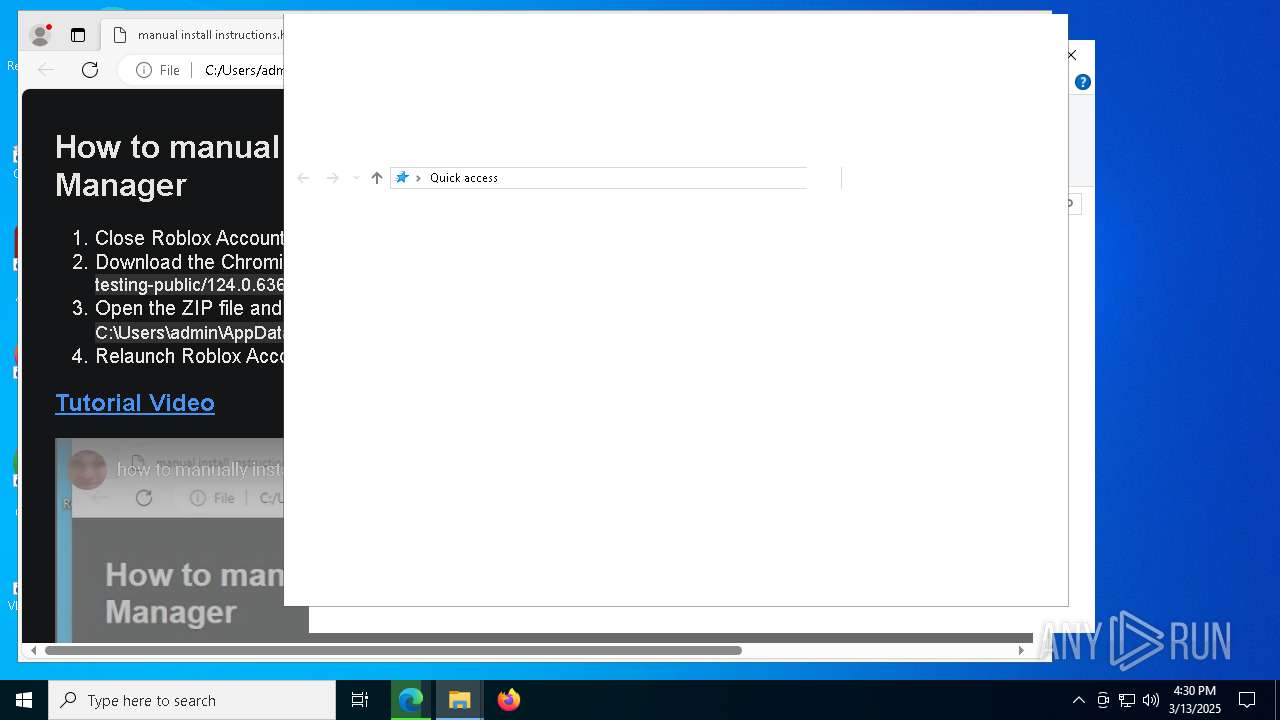Go forward in the file dialog
This screenshot has height=720, width=1280.
(332, 178)
